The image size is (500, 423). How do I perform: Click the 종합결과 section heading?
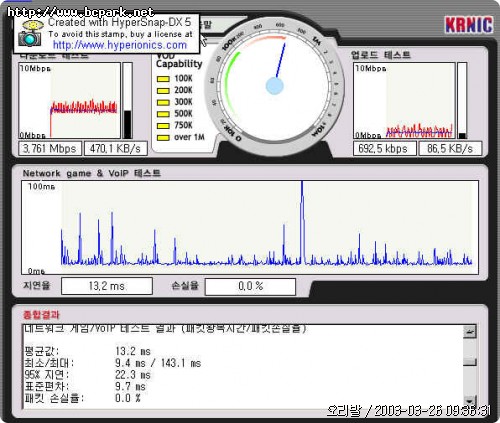point(41,315)
